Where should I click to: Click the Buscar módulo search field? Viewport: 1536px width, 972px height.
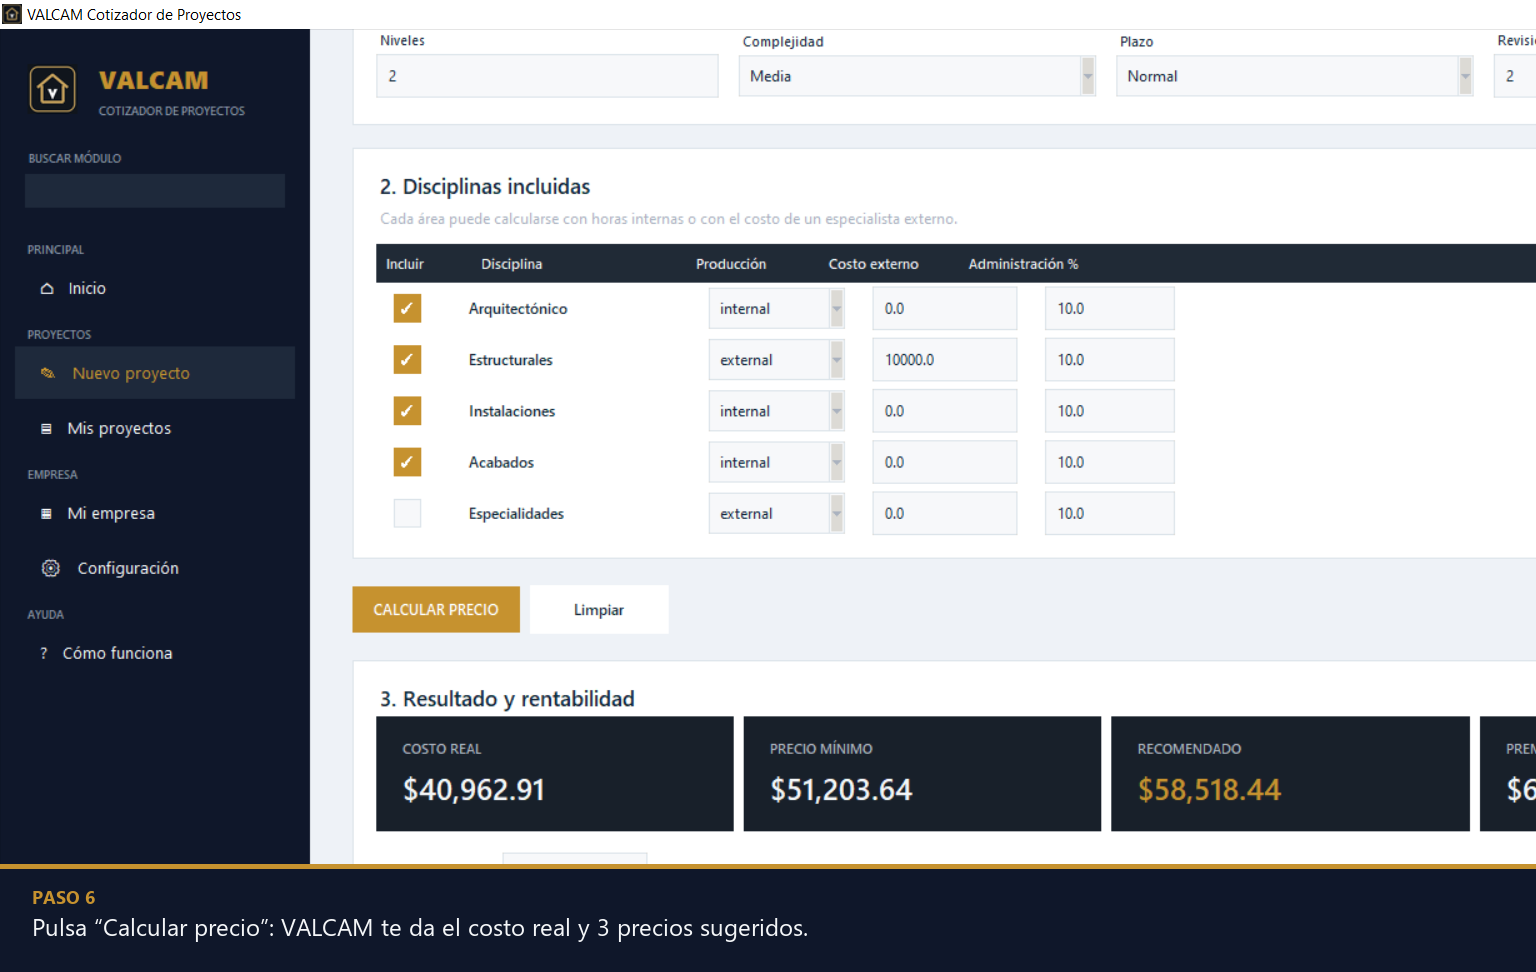[x=155, y=191]
